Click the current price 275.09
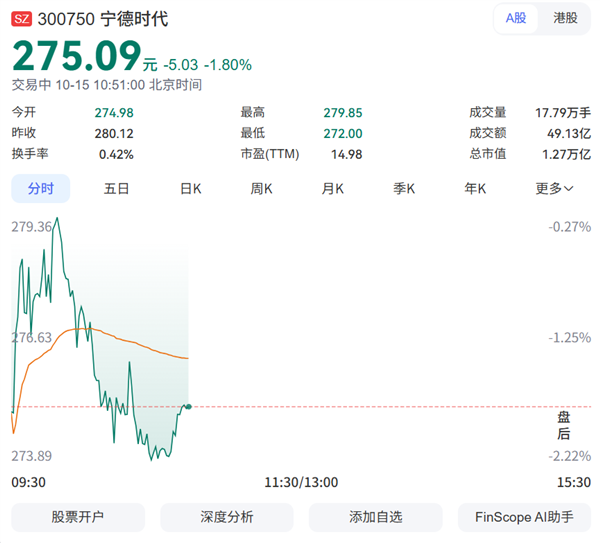 click(77, 56)
